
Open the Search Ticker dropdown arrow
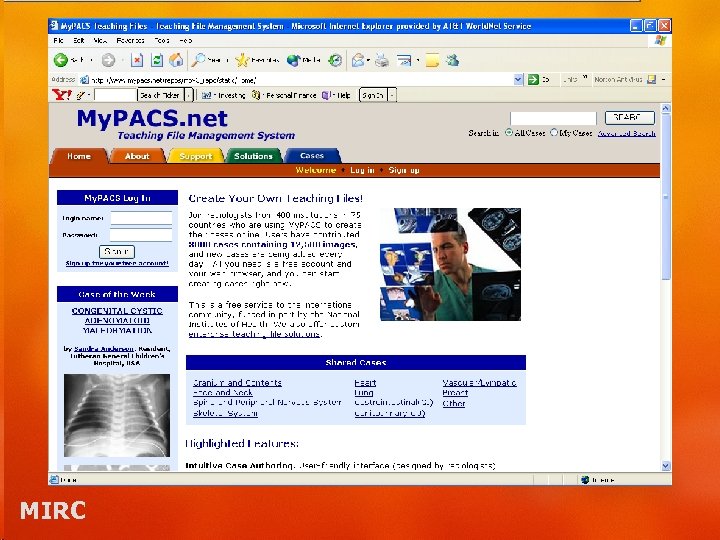[x=188, y=95]
